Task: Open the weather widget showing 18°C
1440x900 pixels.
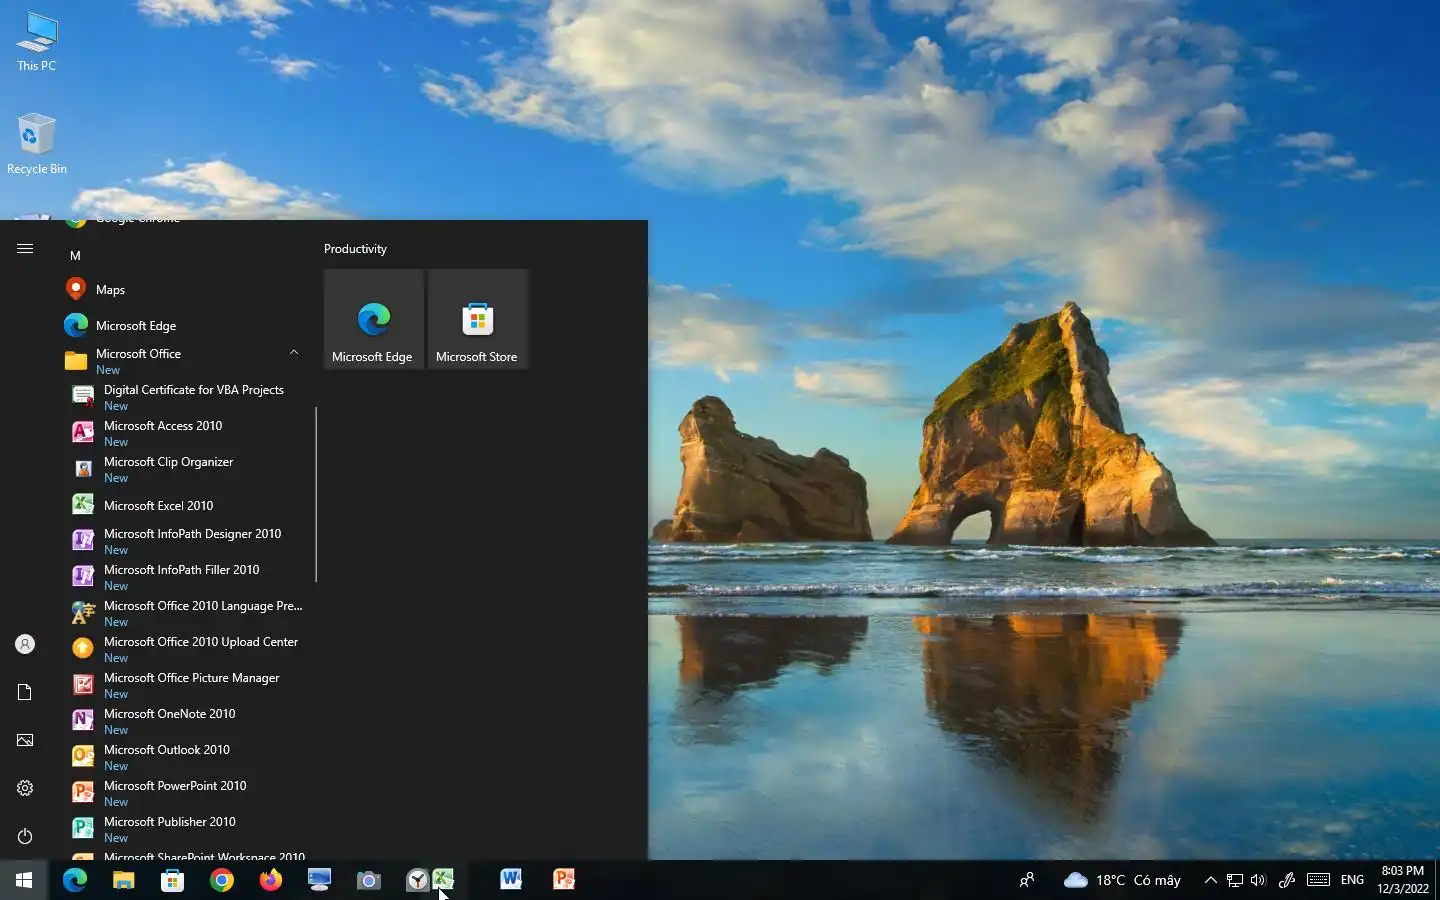Action: point(1122,880)
